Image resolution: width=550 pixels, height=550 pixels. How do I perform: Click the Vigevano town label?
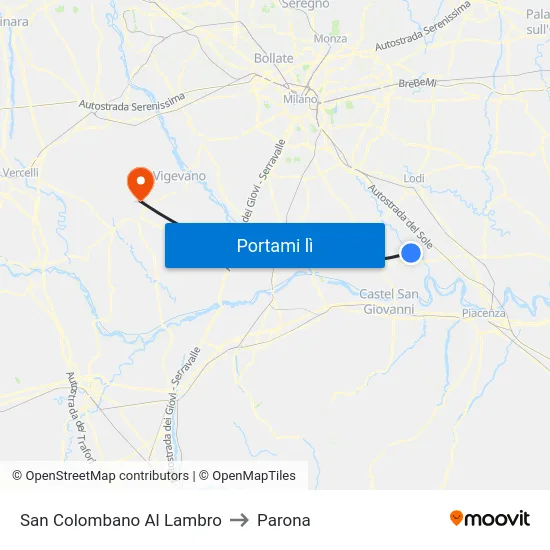point(179,176)
